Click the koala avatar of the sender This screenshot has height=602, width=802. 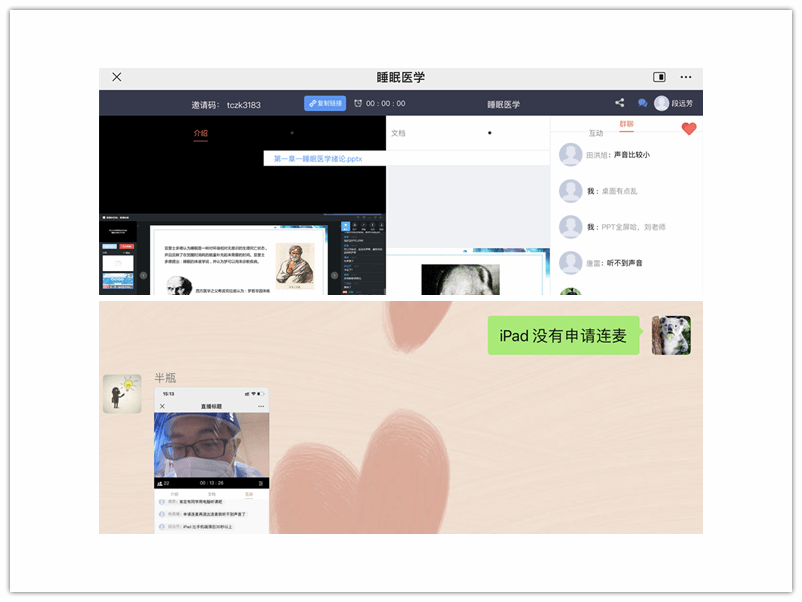[x=671, y=336]
